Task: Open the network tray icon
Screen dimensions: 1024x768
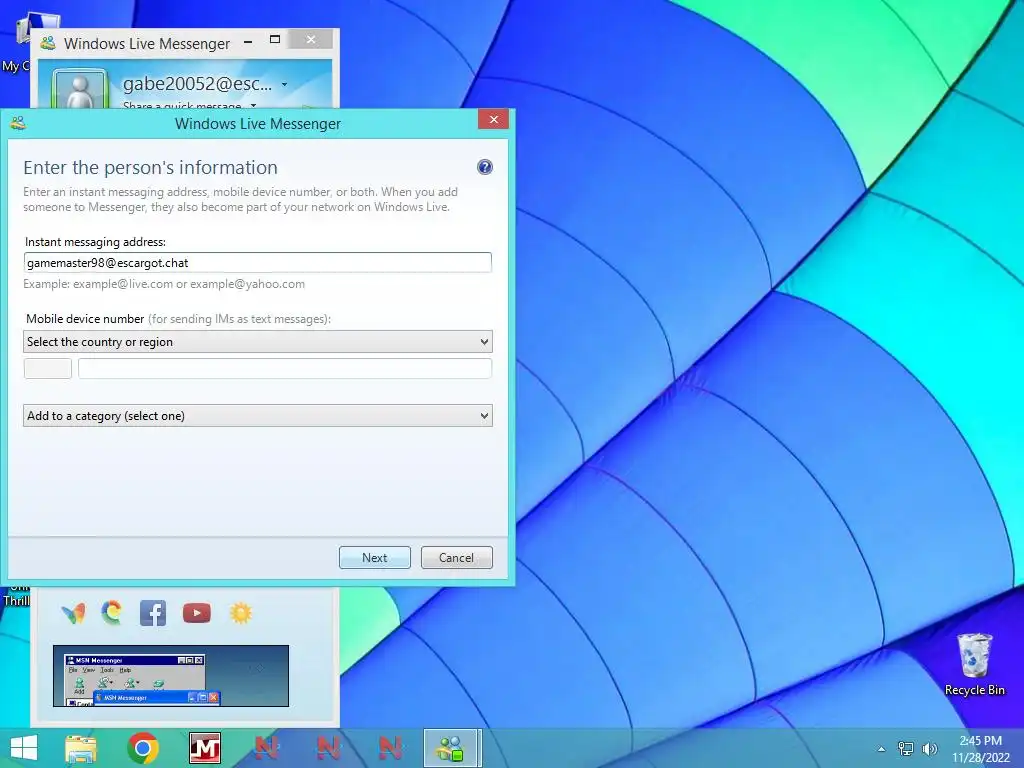Action: 906,748
